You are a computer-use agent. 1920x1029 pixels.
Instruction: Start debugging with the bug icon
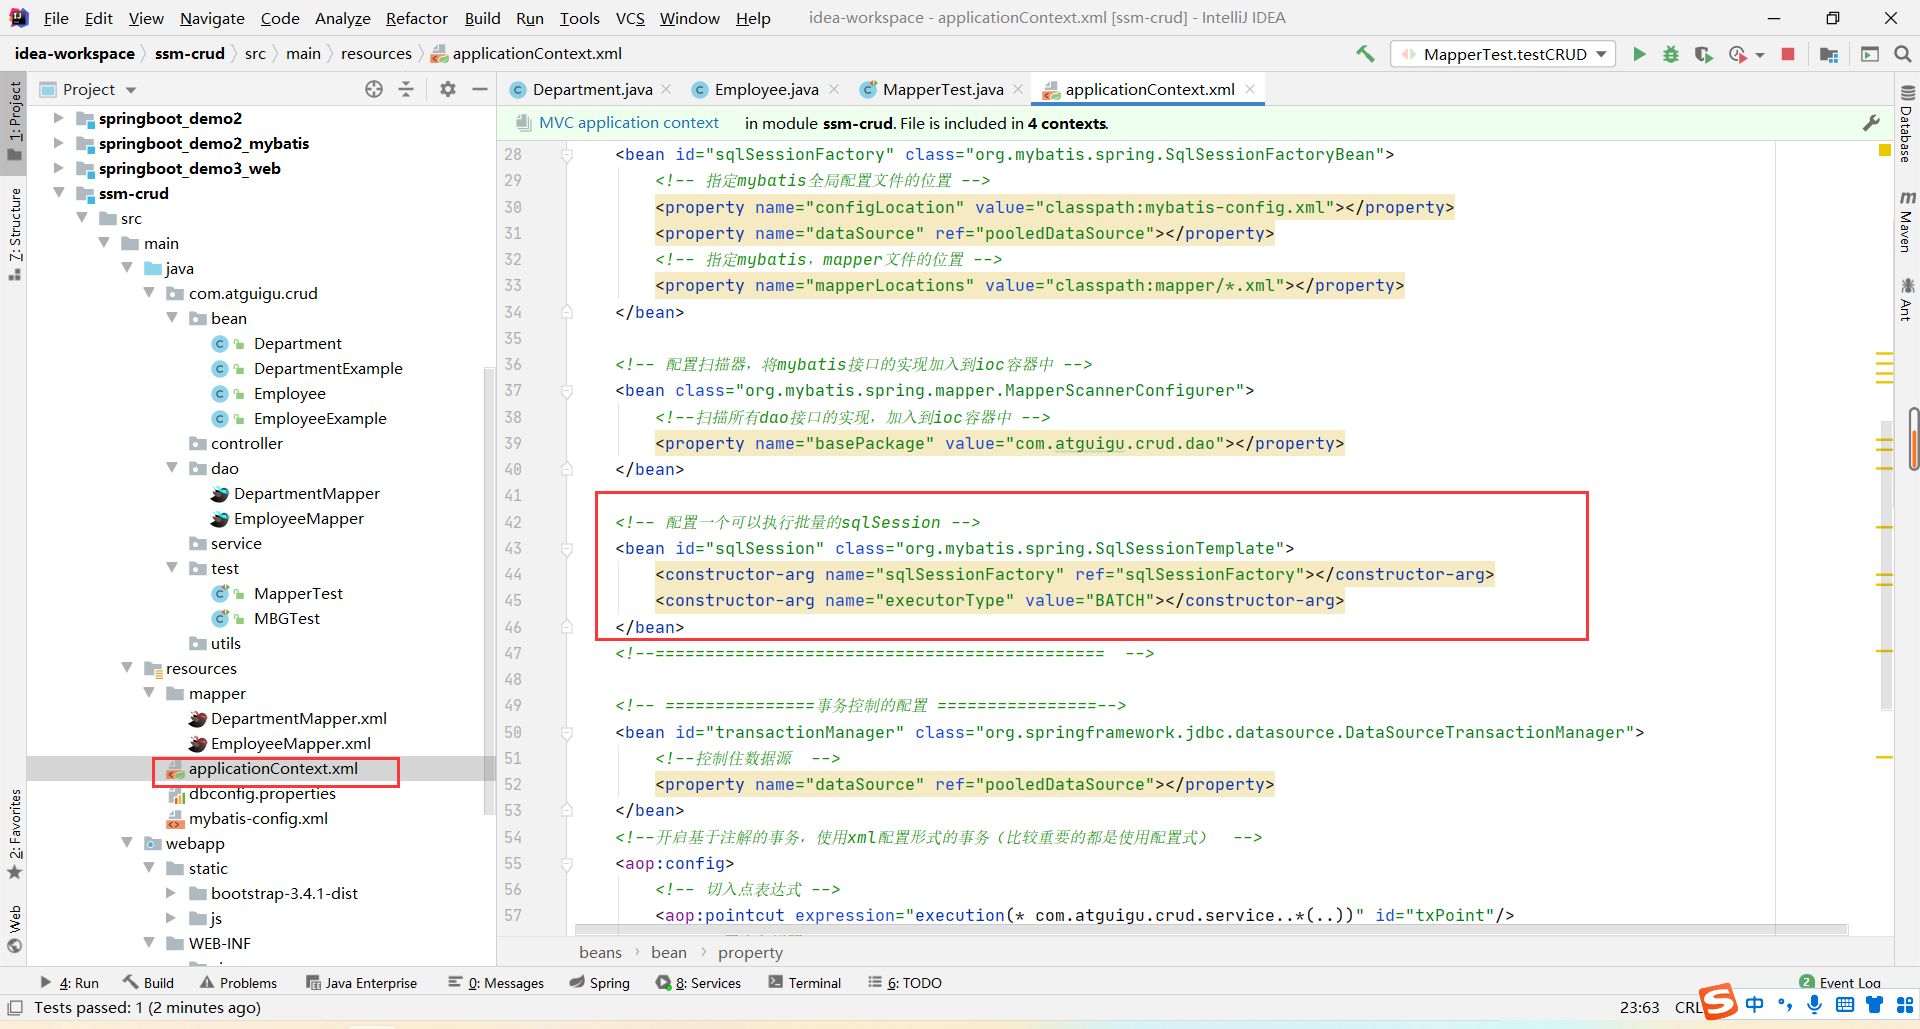(1671, 54)
